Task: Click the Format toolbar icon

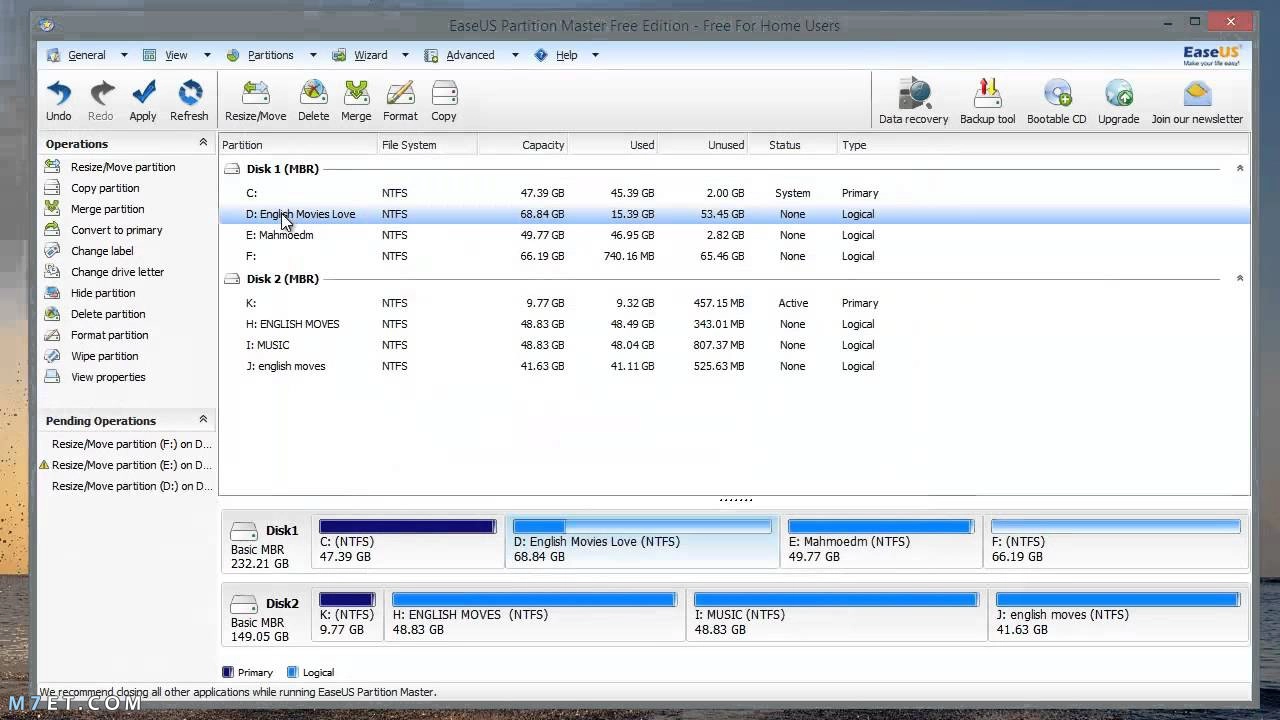Action: (400, 101)
